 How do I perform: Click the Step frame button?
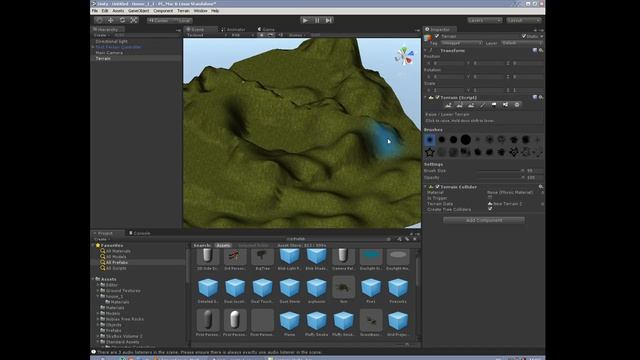(x=329, y=20)
